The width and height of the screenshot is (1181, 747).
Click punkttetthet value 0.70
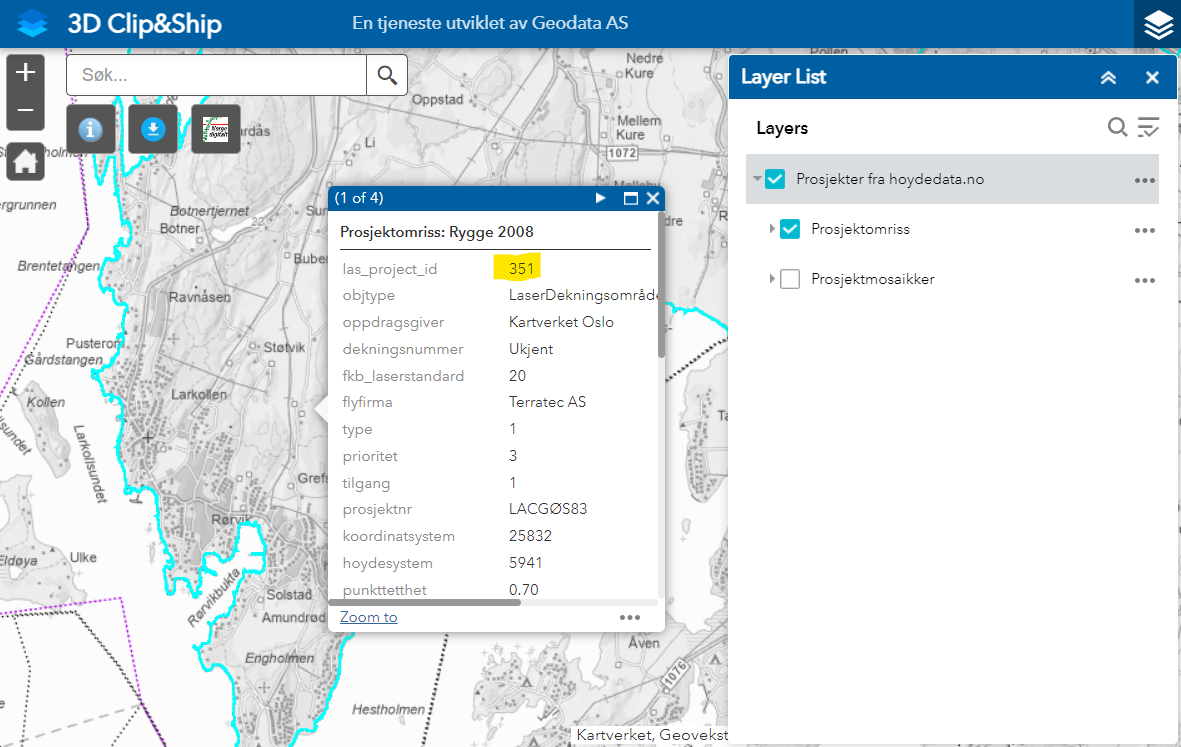point(523,590)
